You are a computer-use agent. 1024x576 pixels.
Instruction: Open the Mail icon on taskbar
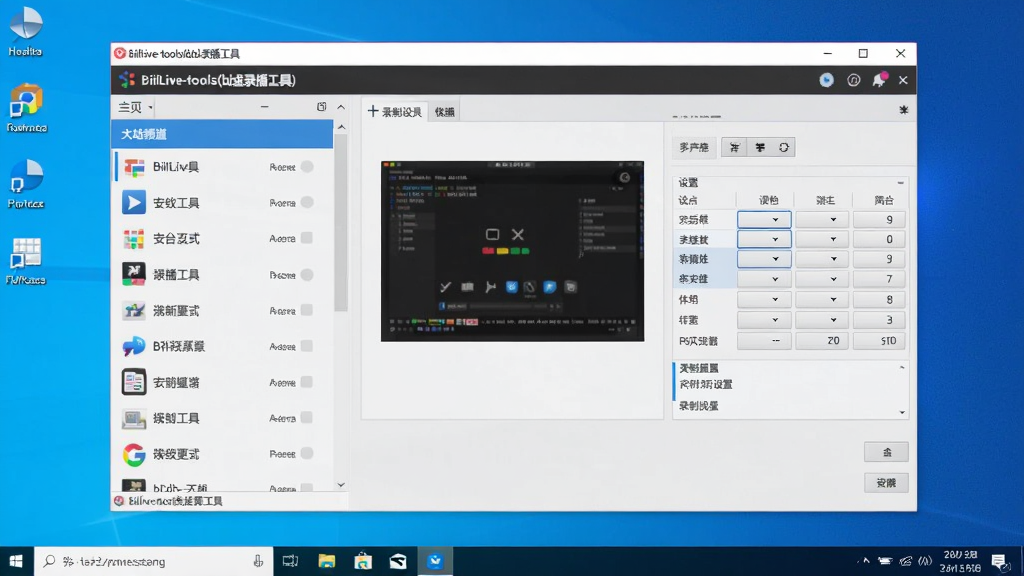pos(398,561)
